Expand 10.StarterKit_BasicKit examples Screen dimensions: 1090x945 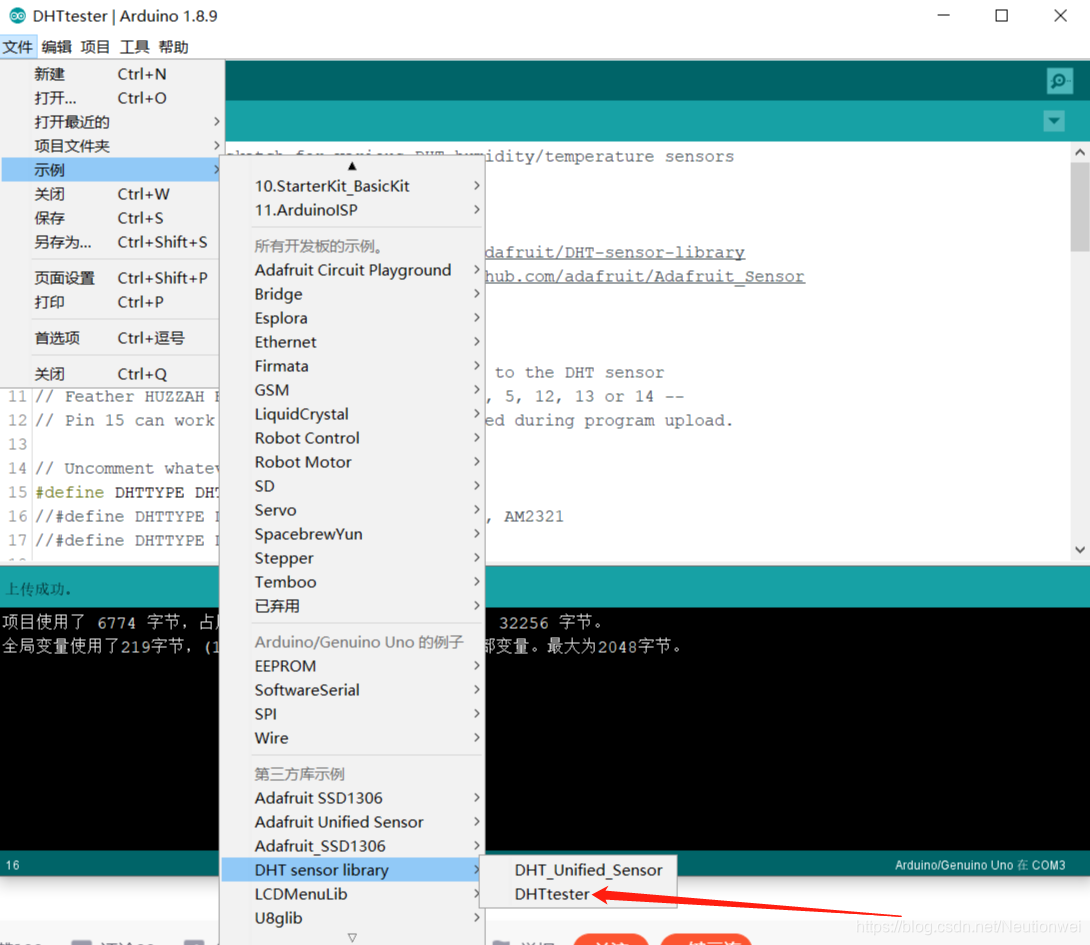(352, 186)
